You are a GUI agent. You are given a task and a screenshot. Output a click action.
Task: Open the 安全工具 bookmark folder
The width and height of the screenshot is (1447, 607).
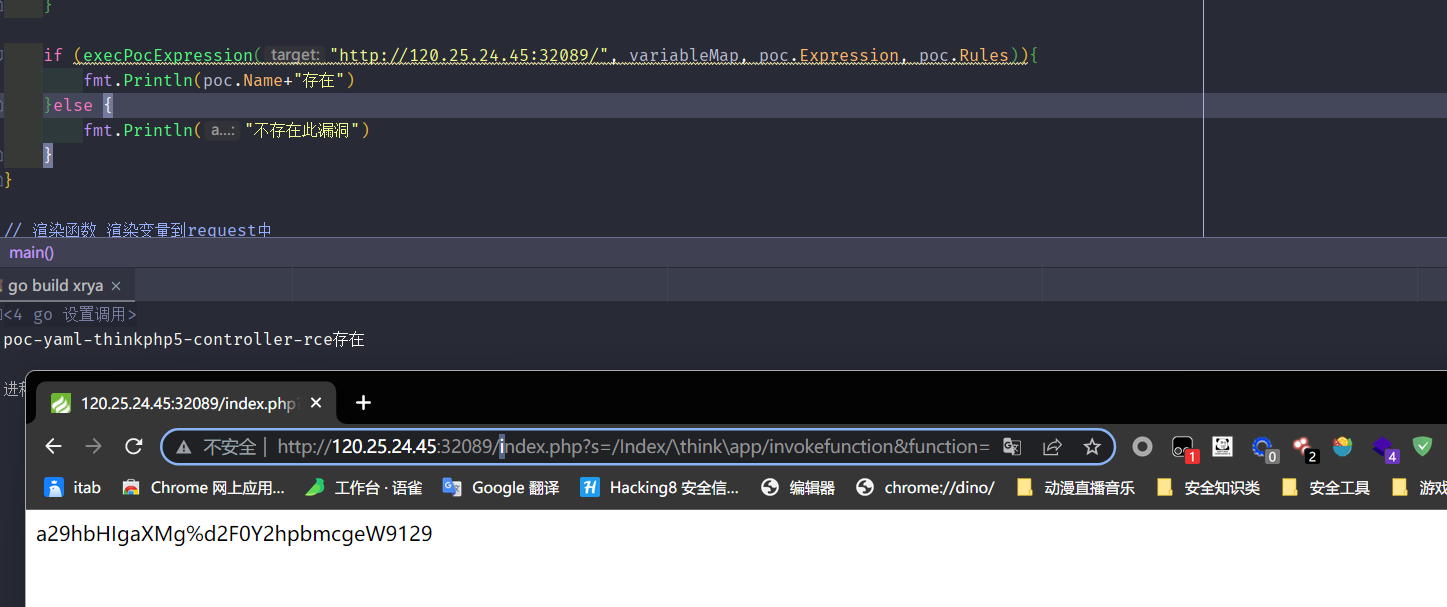point(1325,487)
